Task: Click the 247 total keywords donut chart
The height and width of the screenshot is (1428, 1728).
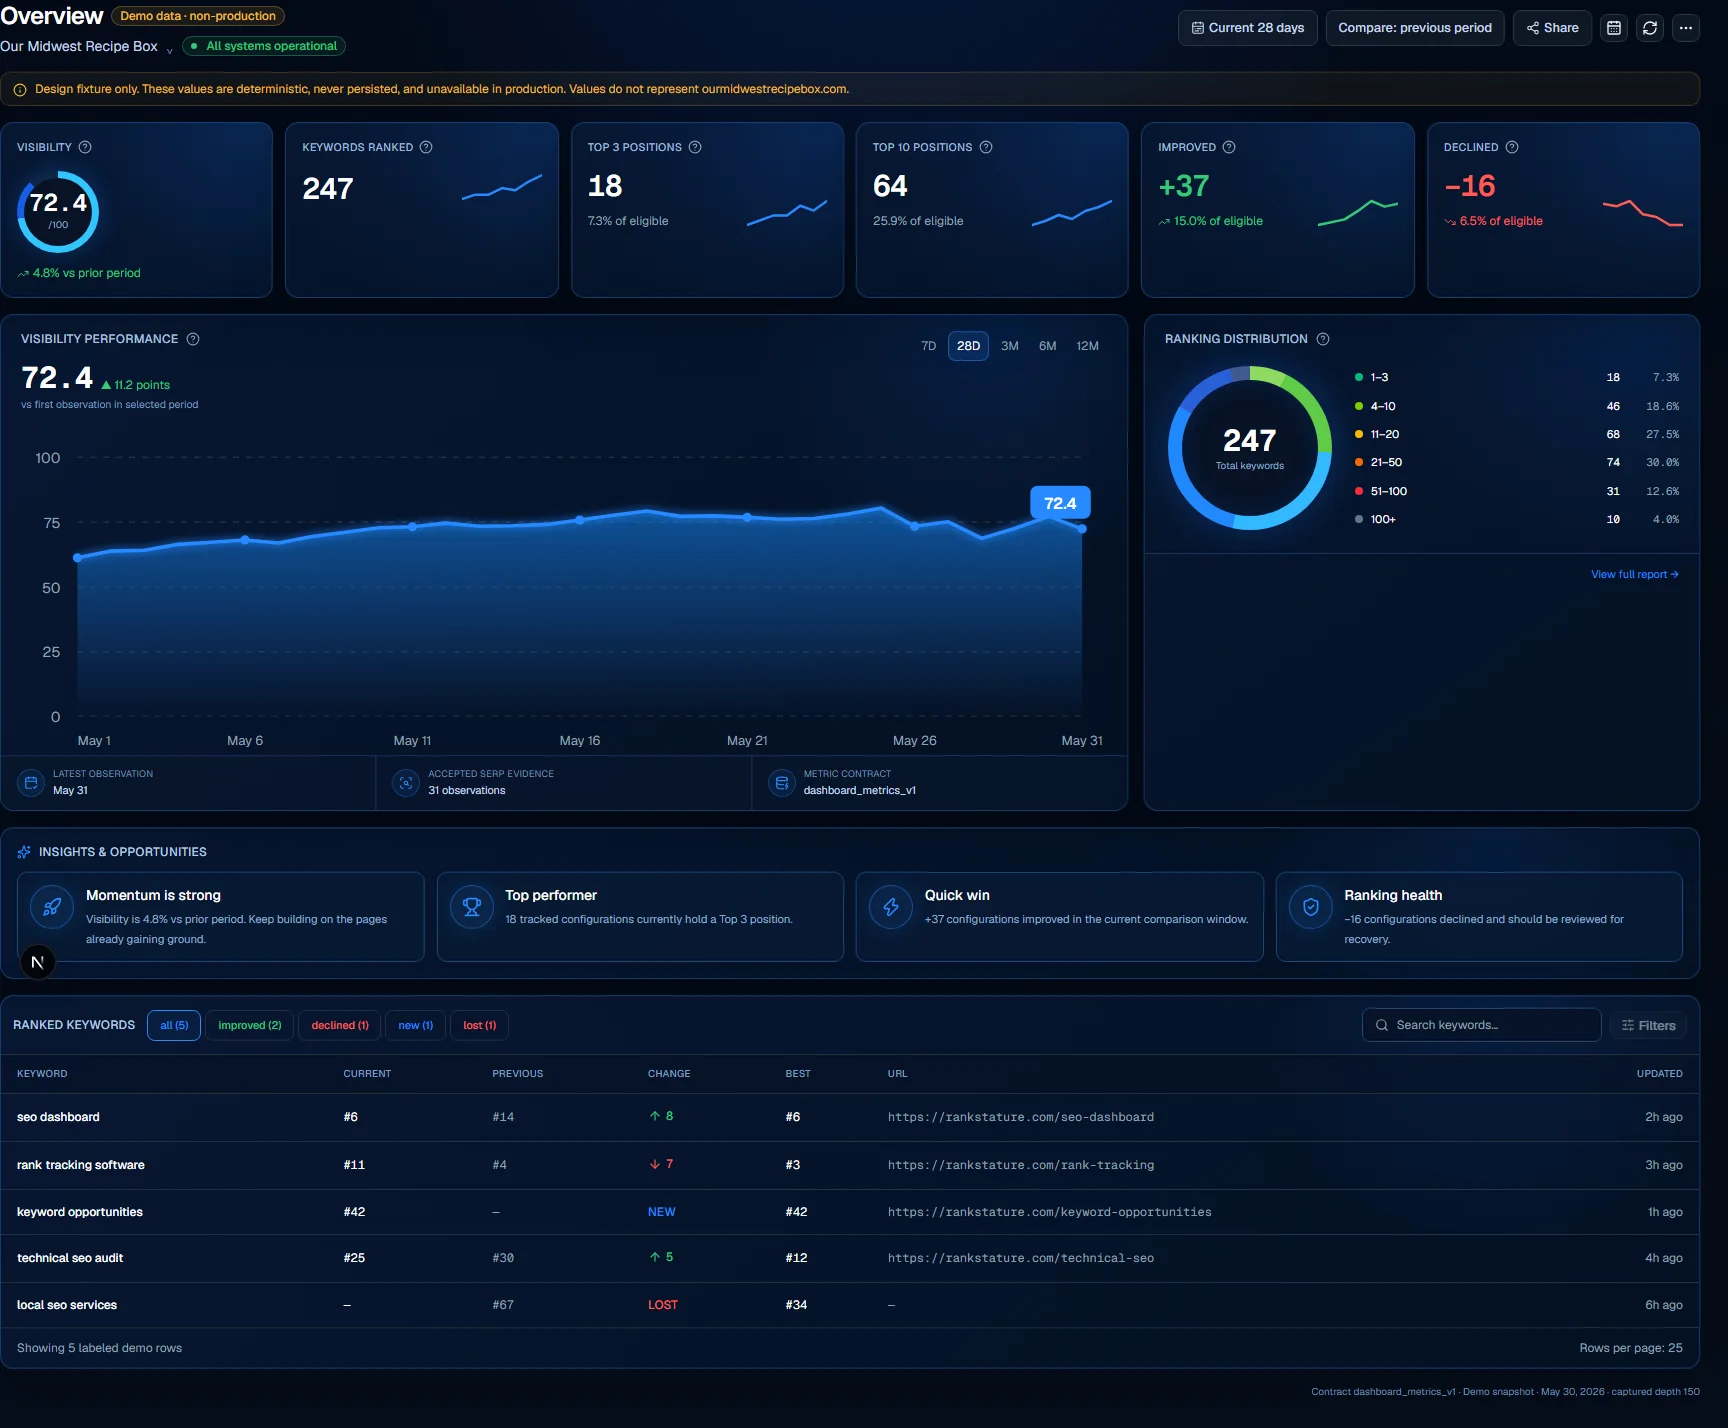Action: click(1250, 448)
